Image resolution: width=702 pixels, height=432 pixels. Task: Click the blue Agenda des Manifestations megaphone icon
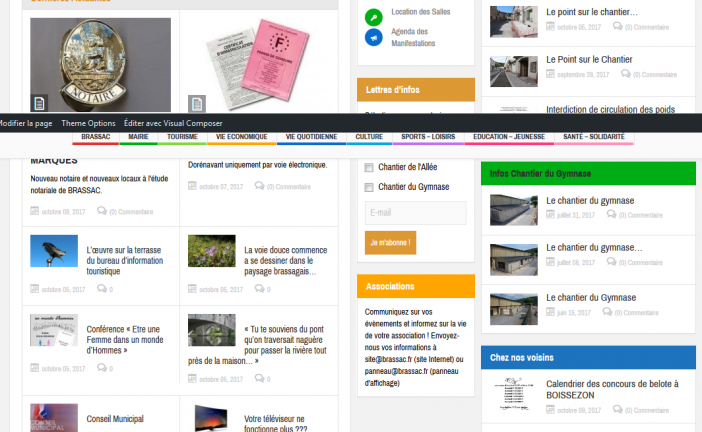[x=373, y=38]
